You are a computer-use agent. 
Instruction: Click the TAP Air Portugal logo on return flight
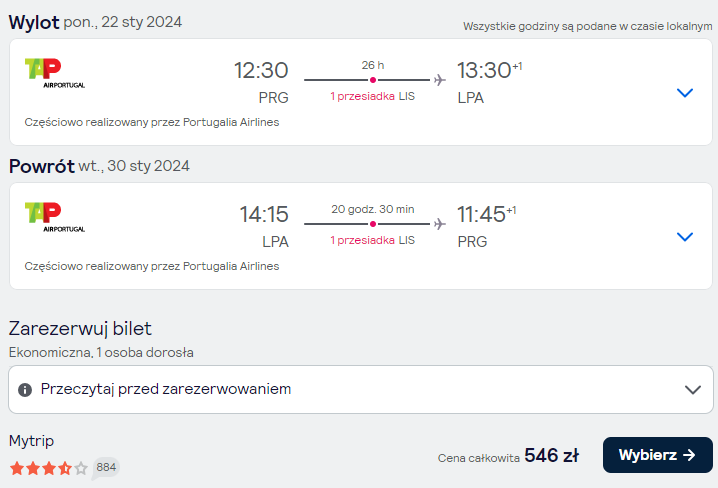[54, 217]
